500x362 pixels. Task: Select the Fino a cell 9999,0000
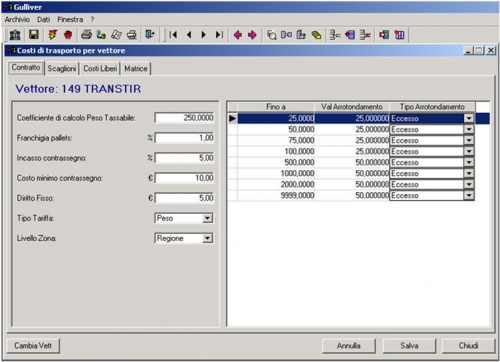tap(276, 195)
